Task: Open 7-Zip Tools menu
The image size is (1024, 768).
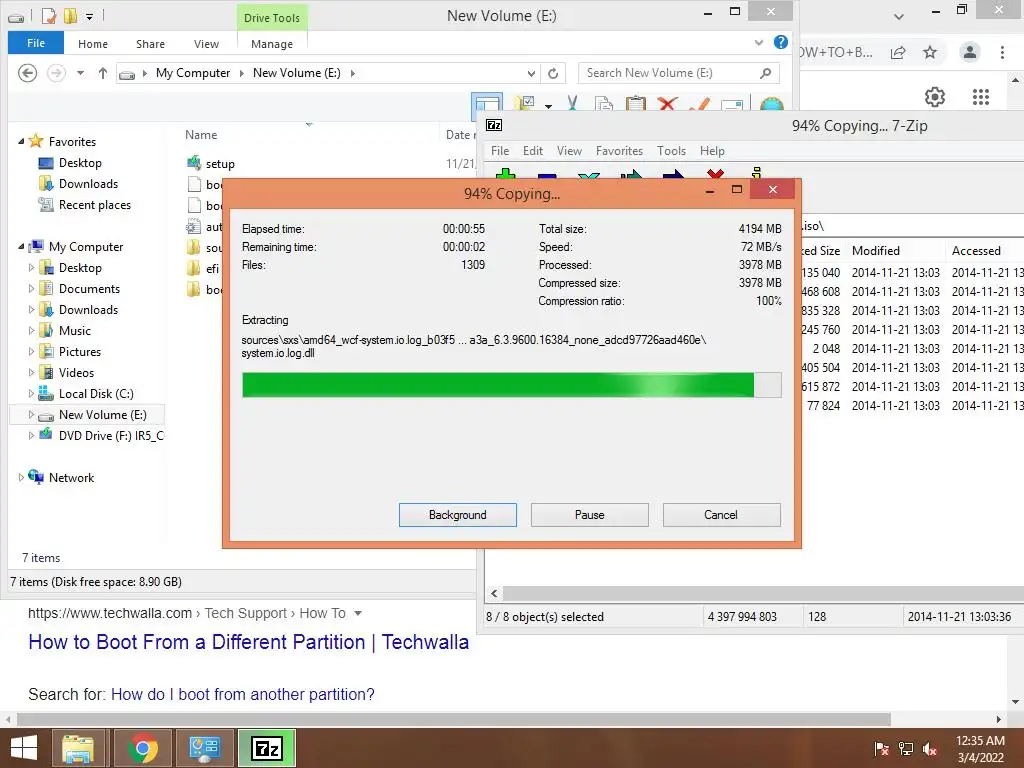Action: (x=671, y=151)
